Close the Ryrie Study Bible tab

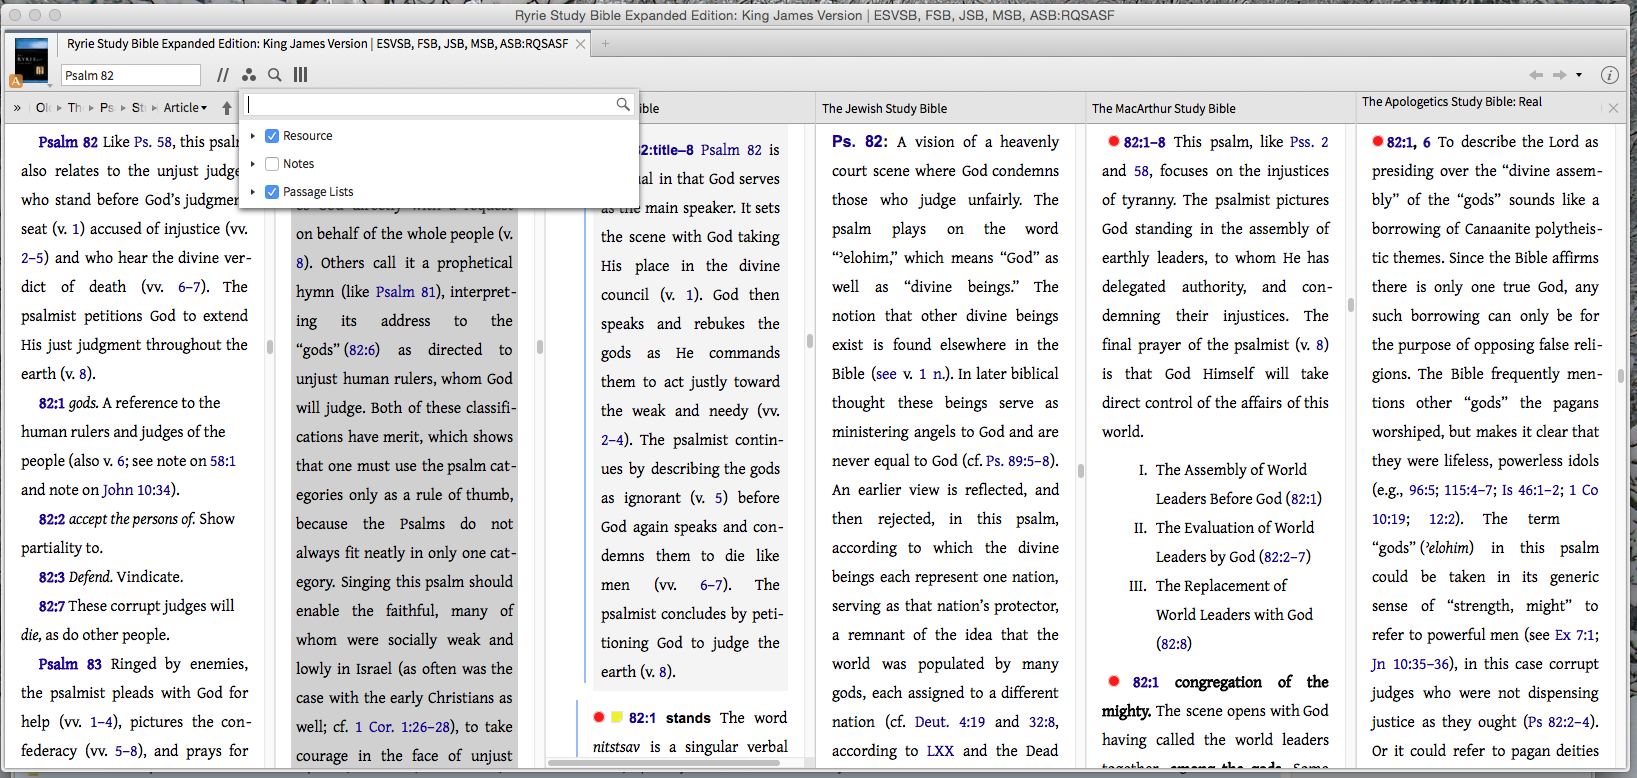pyautogui.click(x=580, y=44)
